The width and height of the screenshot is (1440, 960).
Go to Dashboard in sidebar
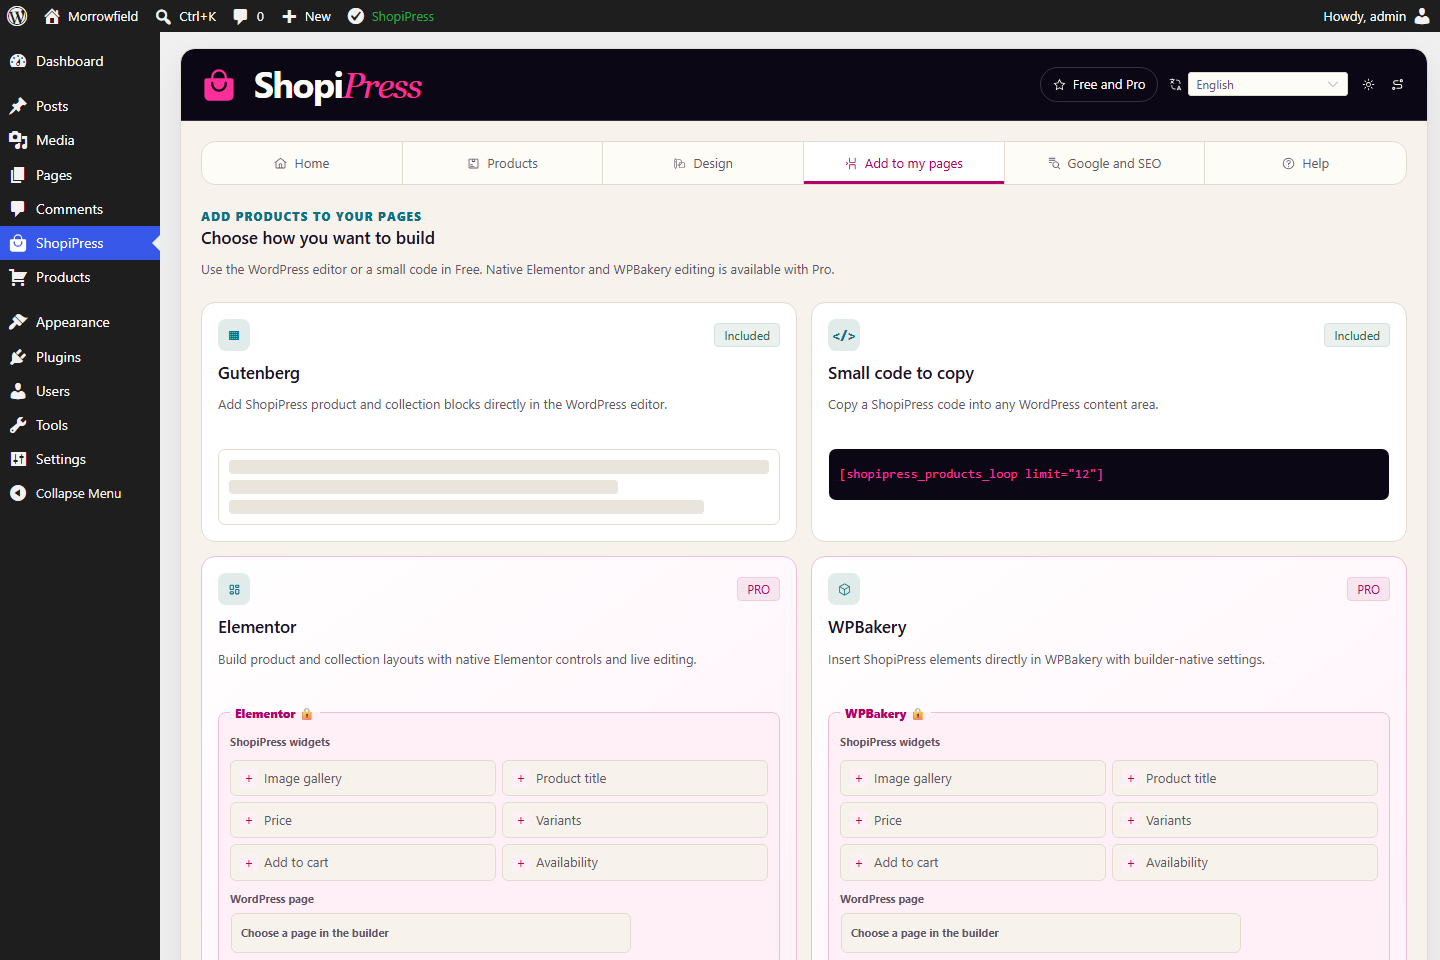[80, 61]
